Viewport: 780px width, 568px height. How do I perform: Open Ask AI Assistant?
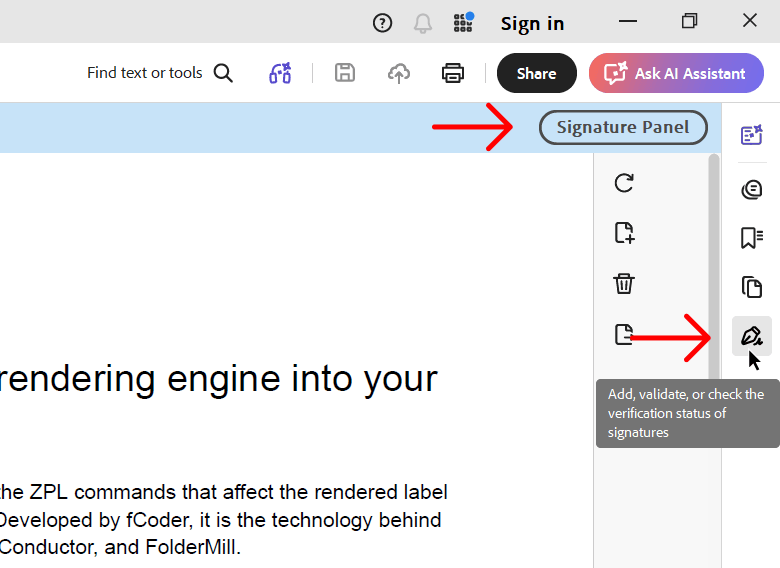click(676, 73)
